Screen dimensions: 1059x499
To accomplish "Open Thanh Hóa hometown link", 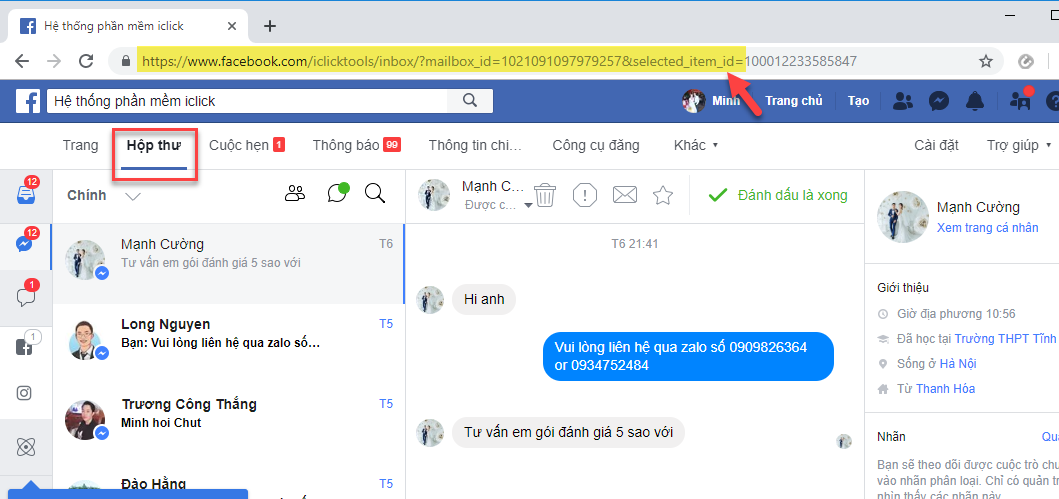I will [x=946, y=389].
